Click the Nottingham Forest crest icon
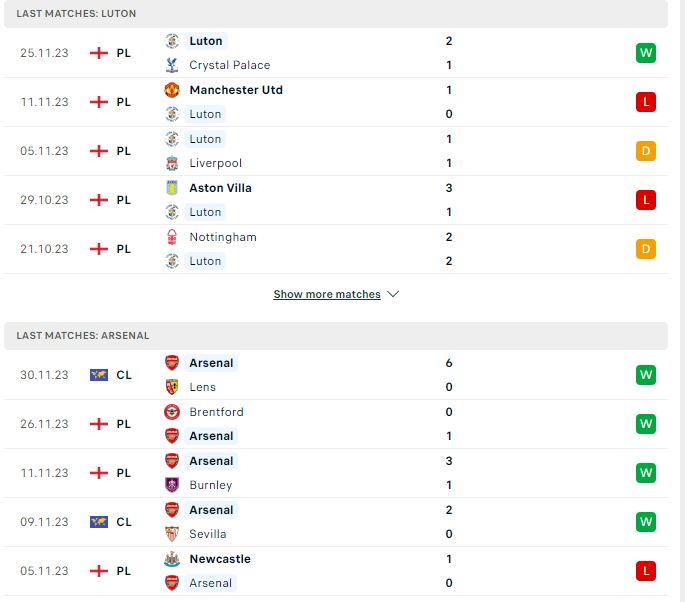Viewport: 685px width, 602px height. point(172,237)
